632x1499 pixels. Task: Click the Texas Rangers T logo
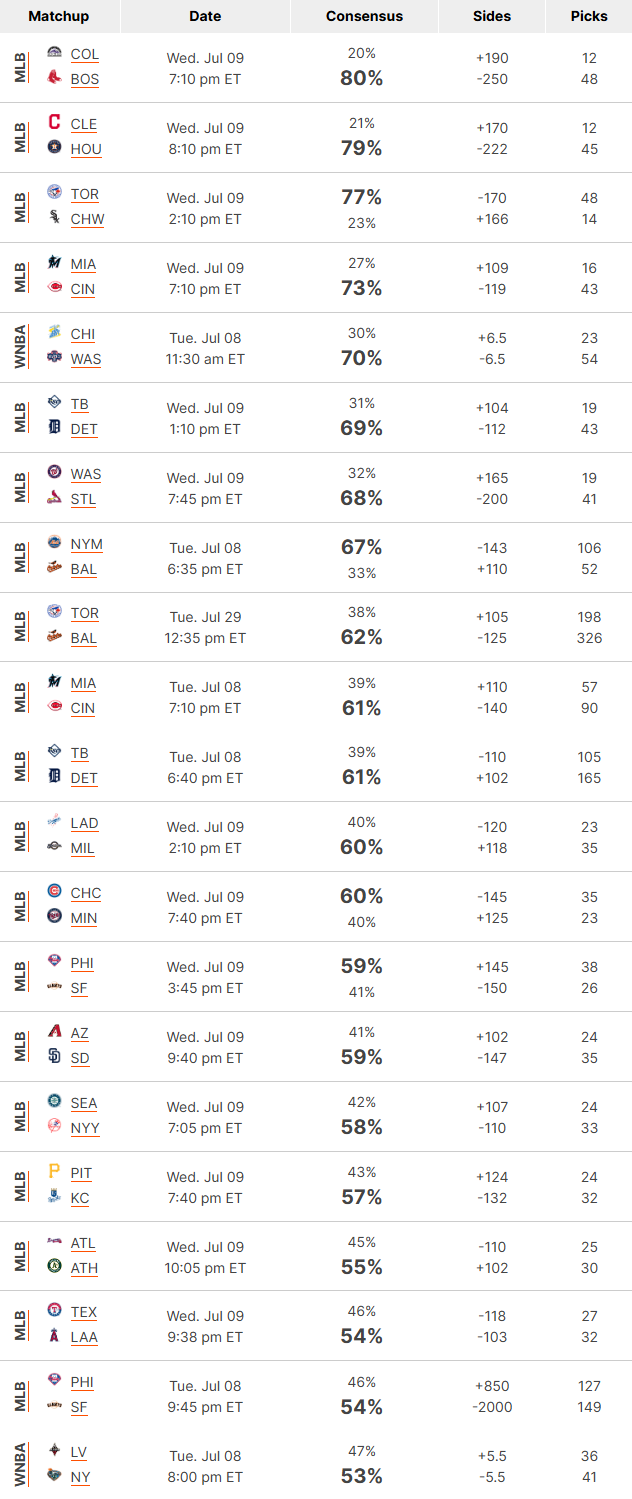pyautogui.click(x=54, y=1311)
